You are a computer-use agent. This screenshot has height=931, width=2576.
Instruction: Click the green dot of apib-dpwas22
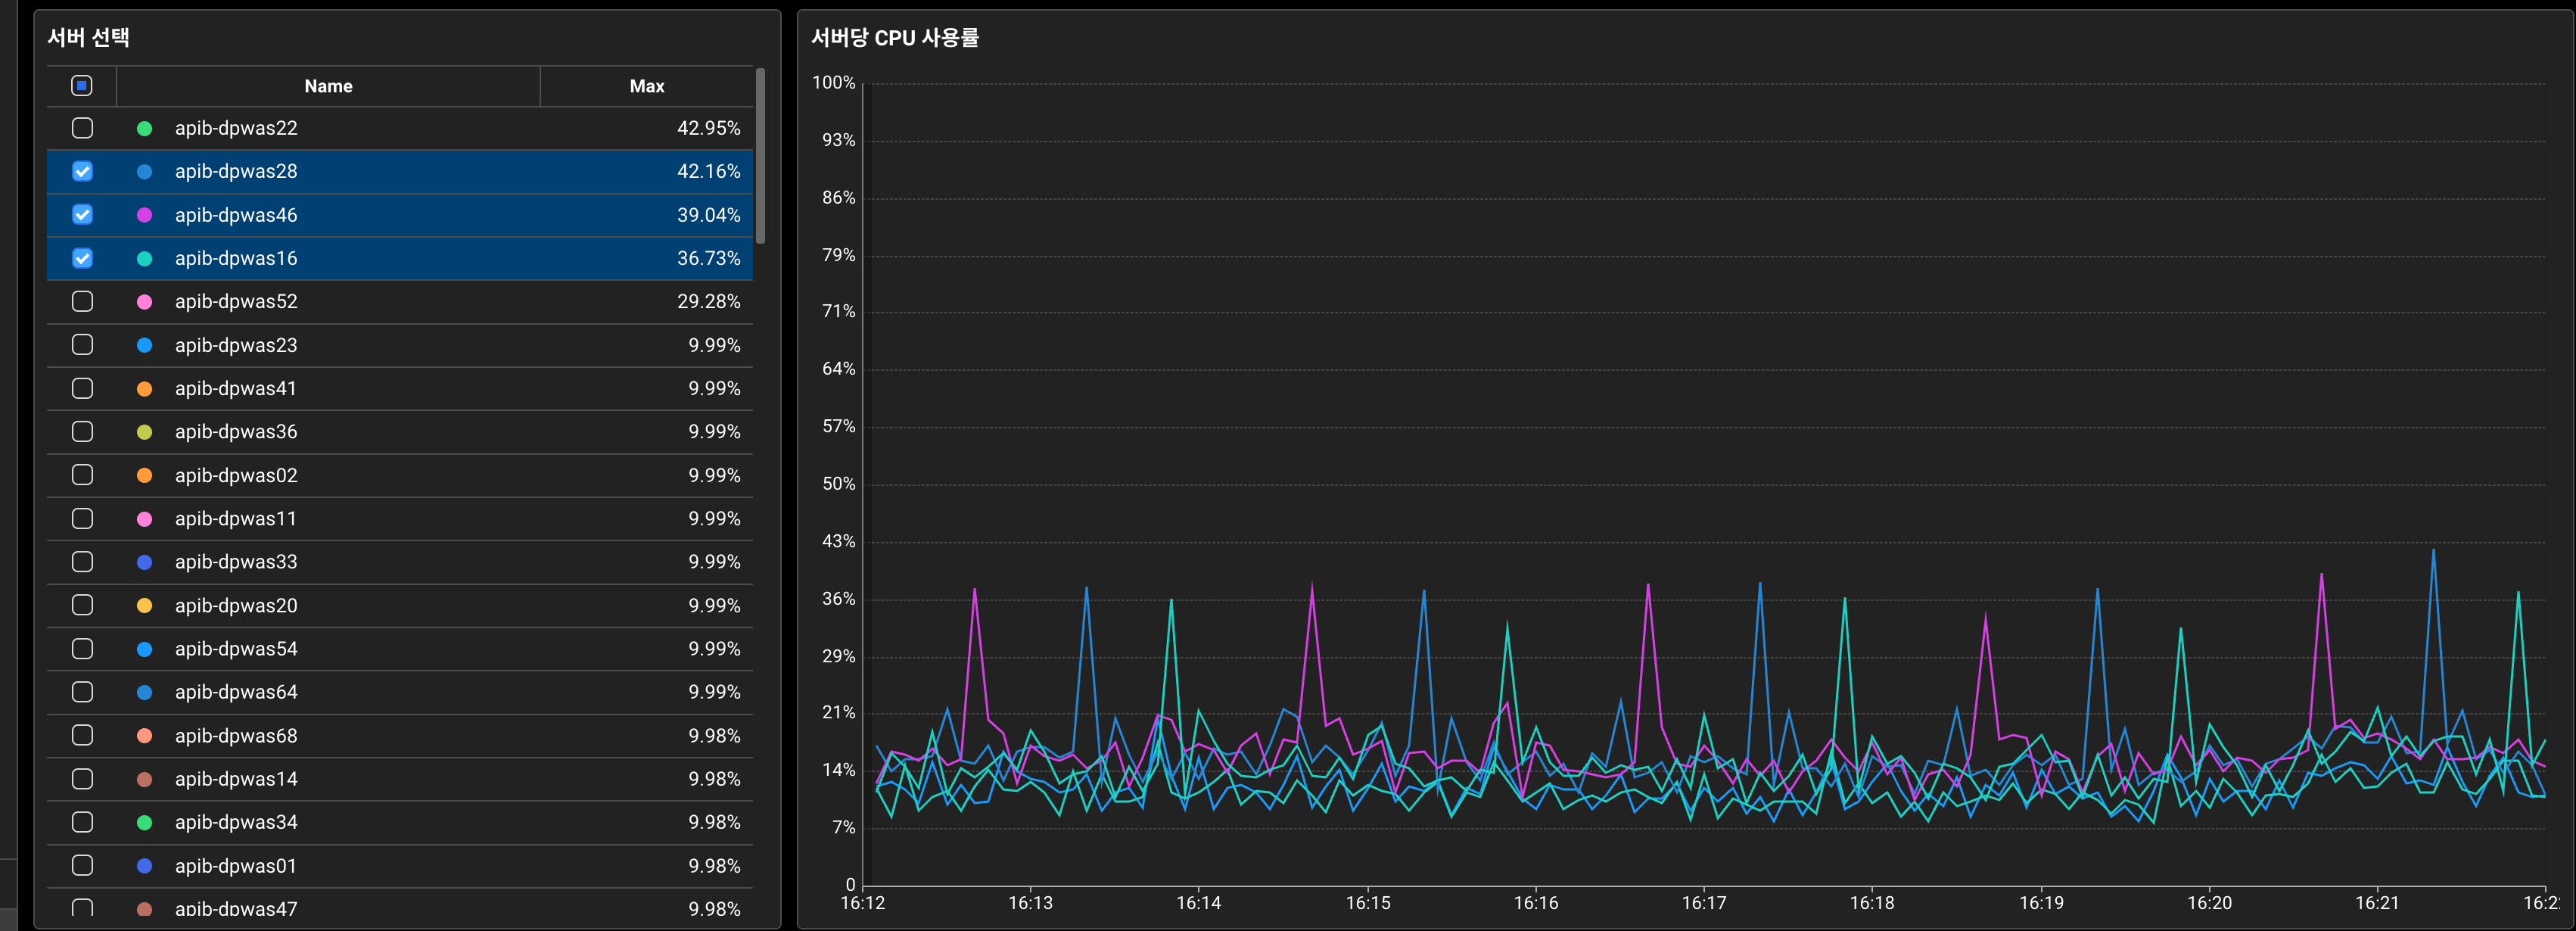pyautogui.click(x=144, y=128)
